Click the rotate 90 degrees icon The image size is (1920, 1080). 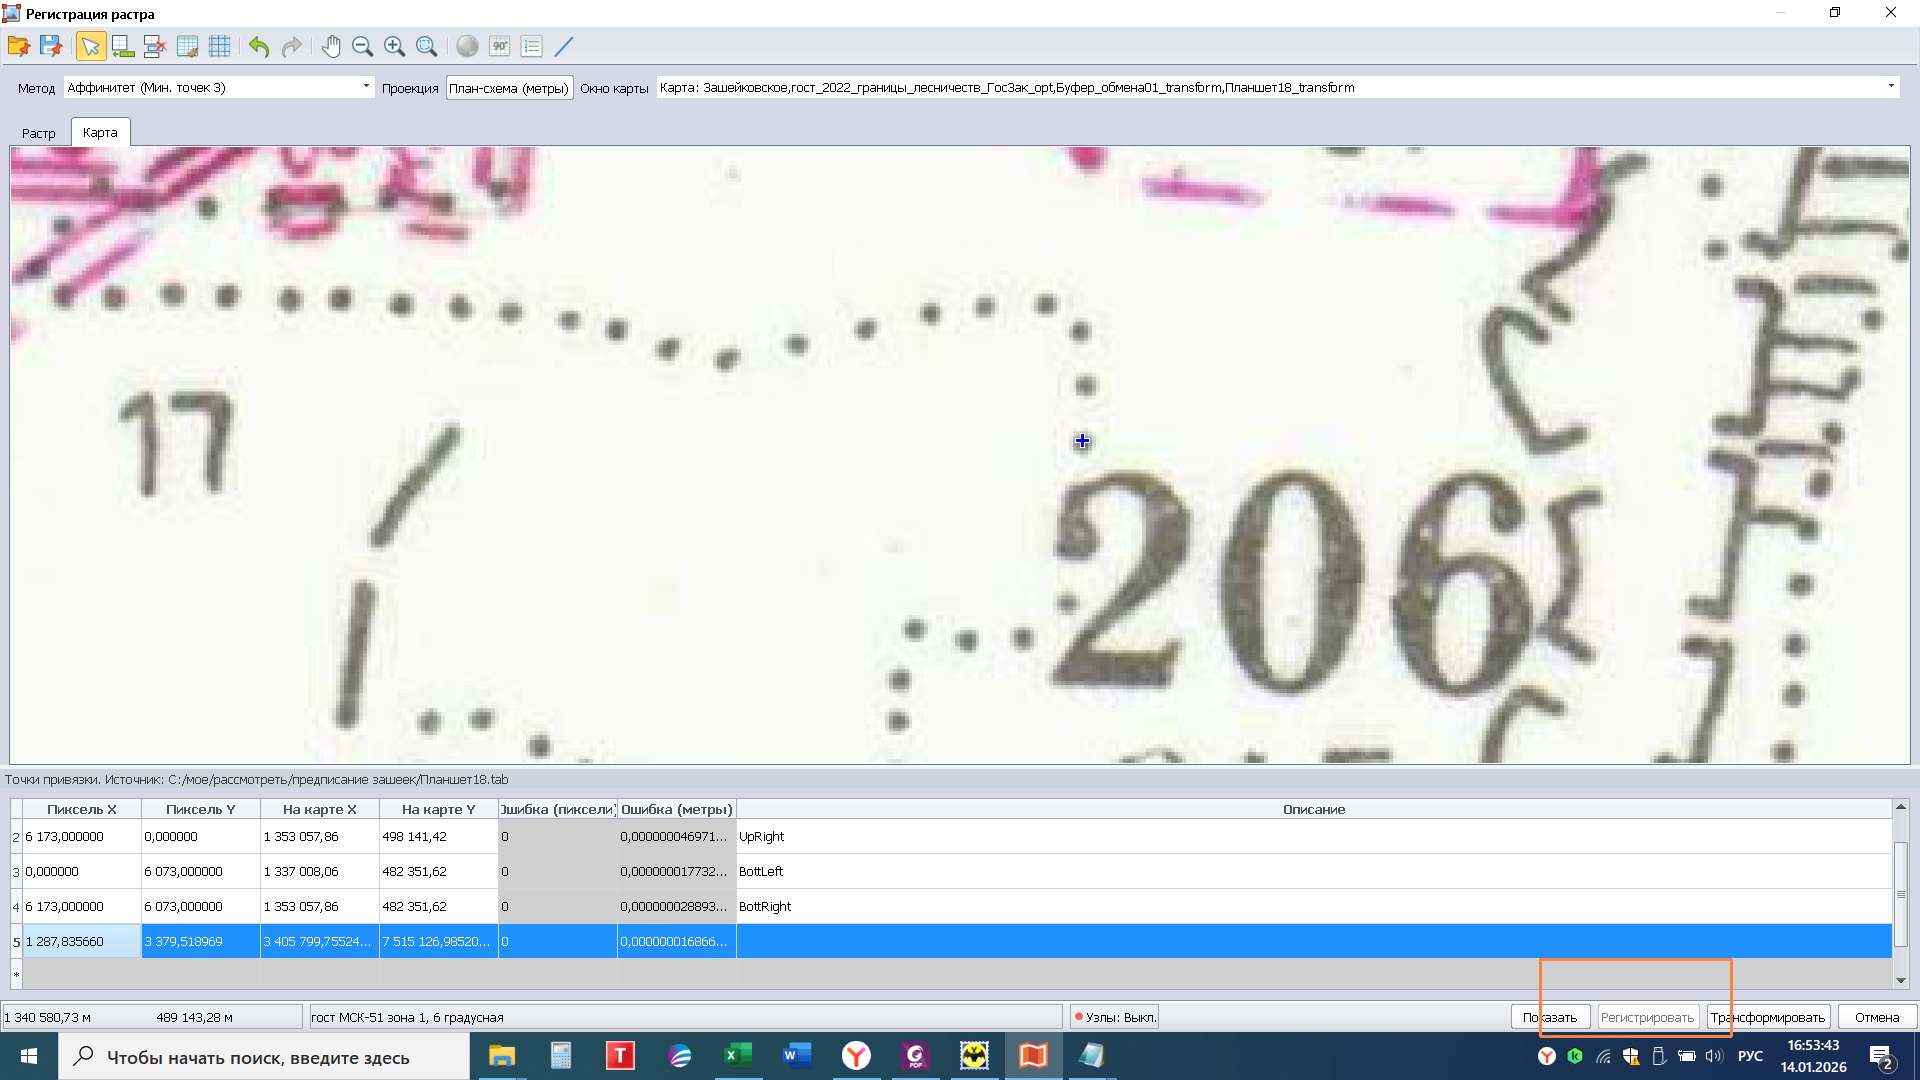click(x=499, y=46)
